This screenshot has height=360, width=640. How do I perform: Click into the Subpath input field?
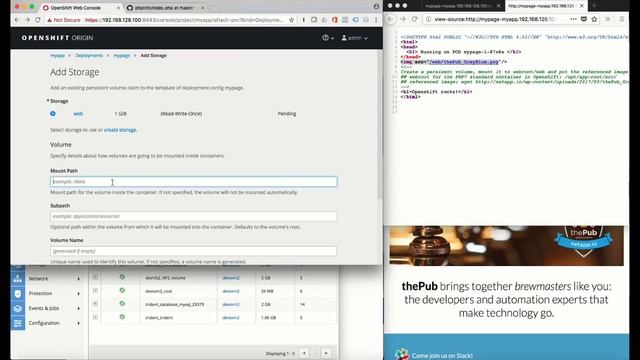click(x=193, y=216)
